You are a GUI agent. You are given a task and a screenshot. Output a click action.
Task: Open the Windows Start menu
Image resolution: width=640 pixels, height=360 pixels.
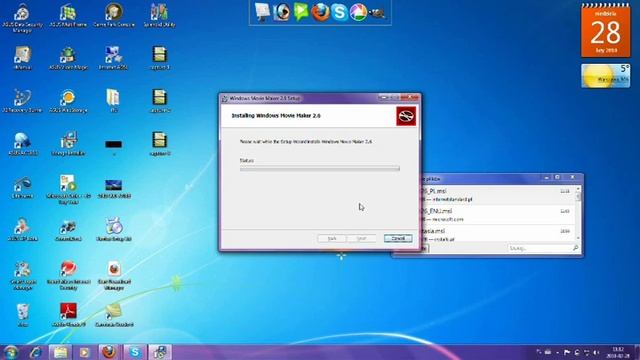click(x=11, y=352)
